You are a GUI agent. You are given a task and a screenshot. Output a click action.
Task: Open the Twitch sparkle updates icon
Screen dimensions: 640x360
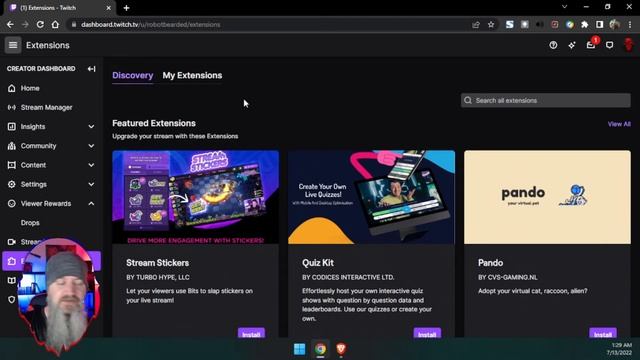(x=572, y=45)
